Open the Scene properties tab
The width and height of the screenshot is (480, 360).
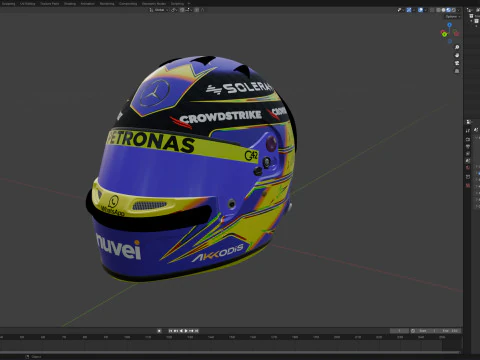coord(468,161)
